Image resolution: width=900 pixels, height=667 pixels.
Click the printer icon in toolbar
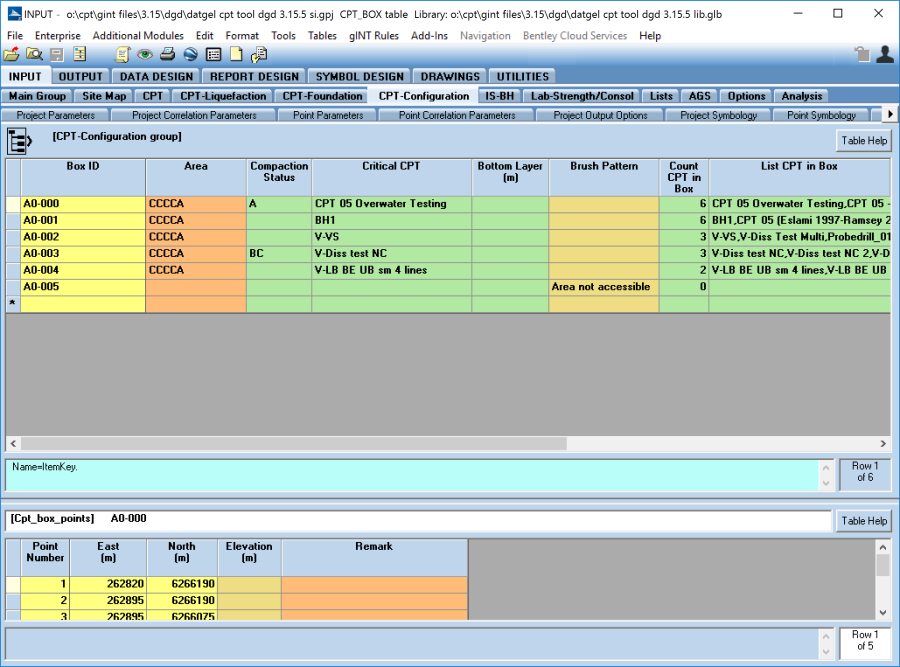168,54
